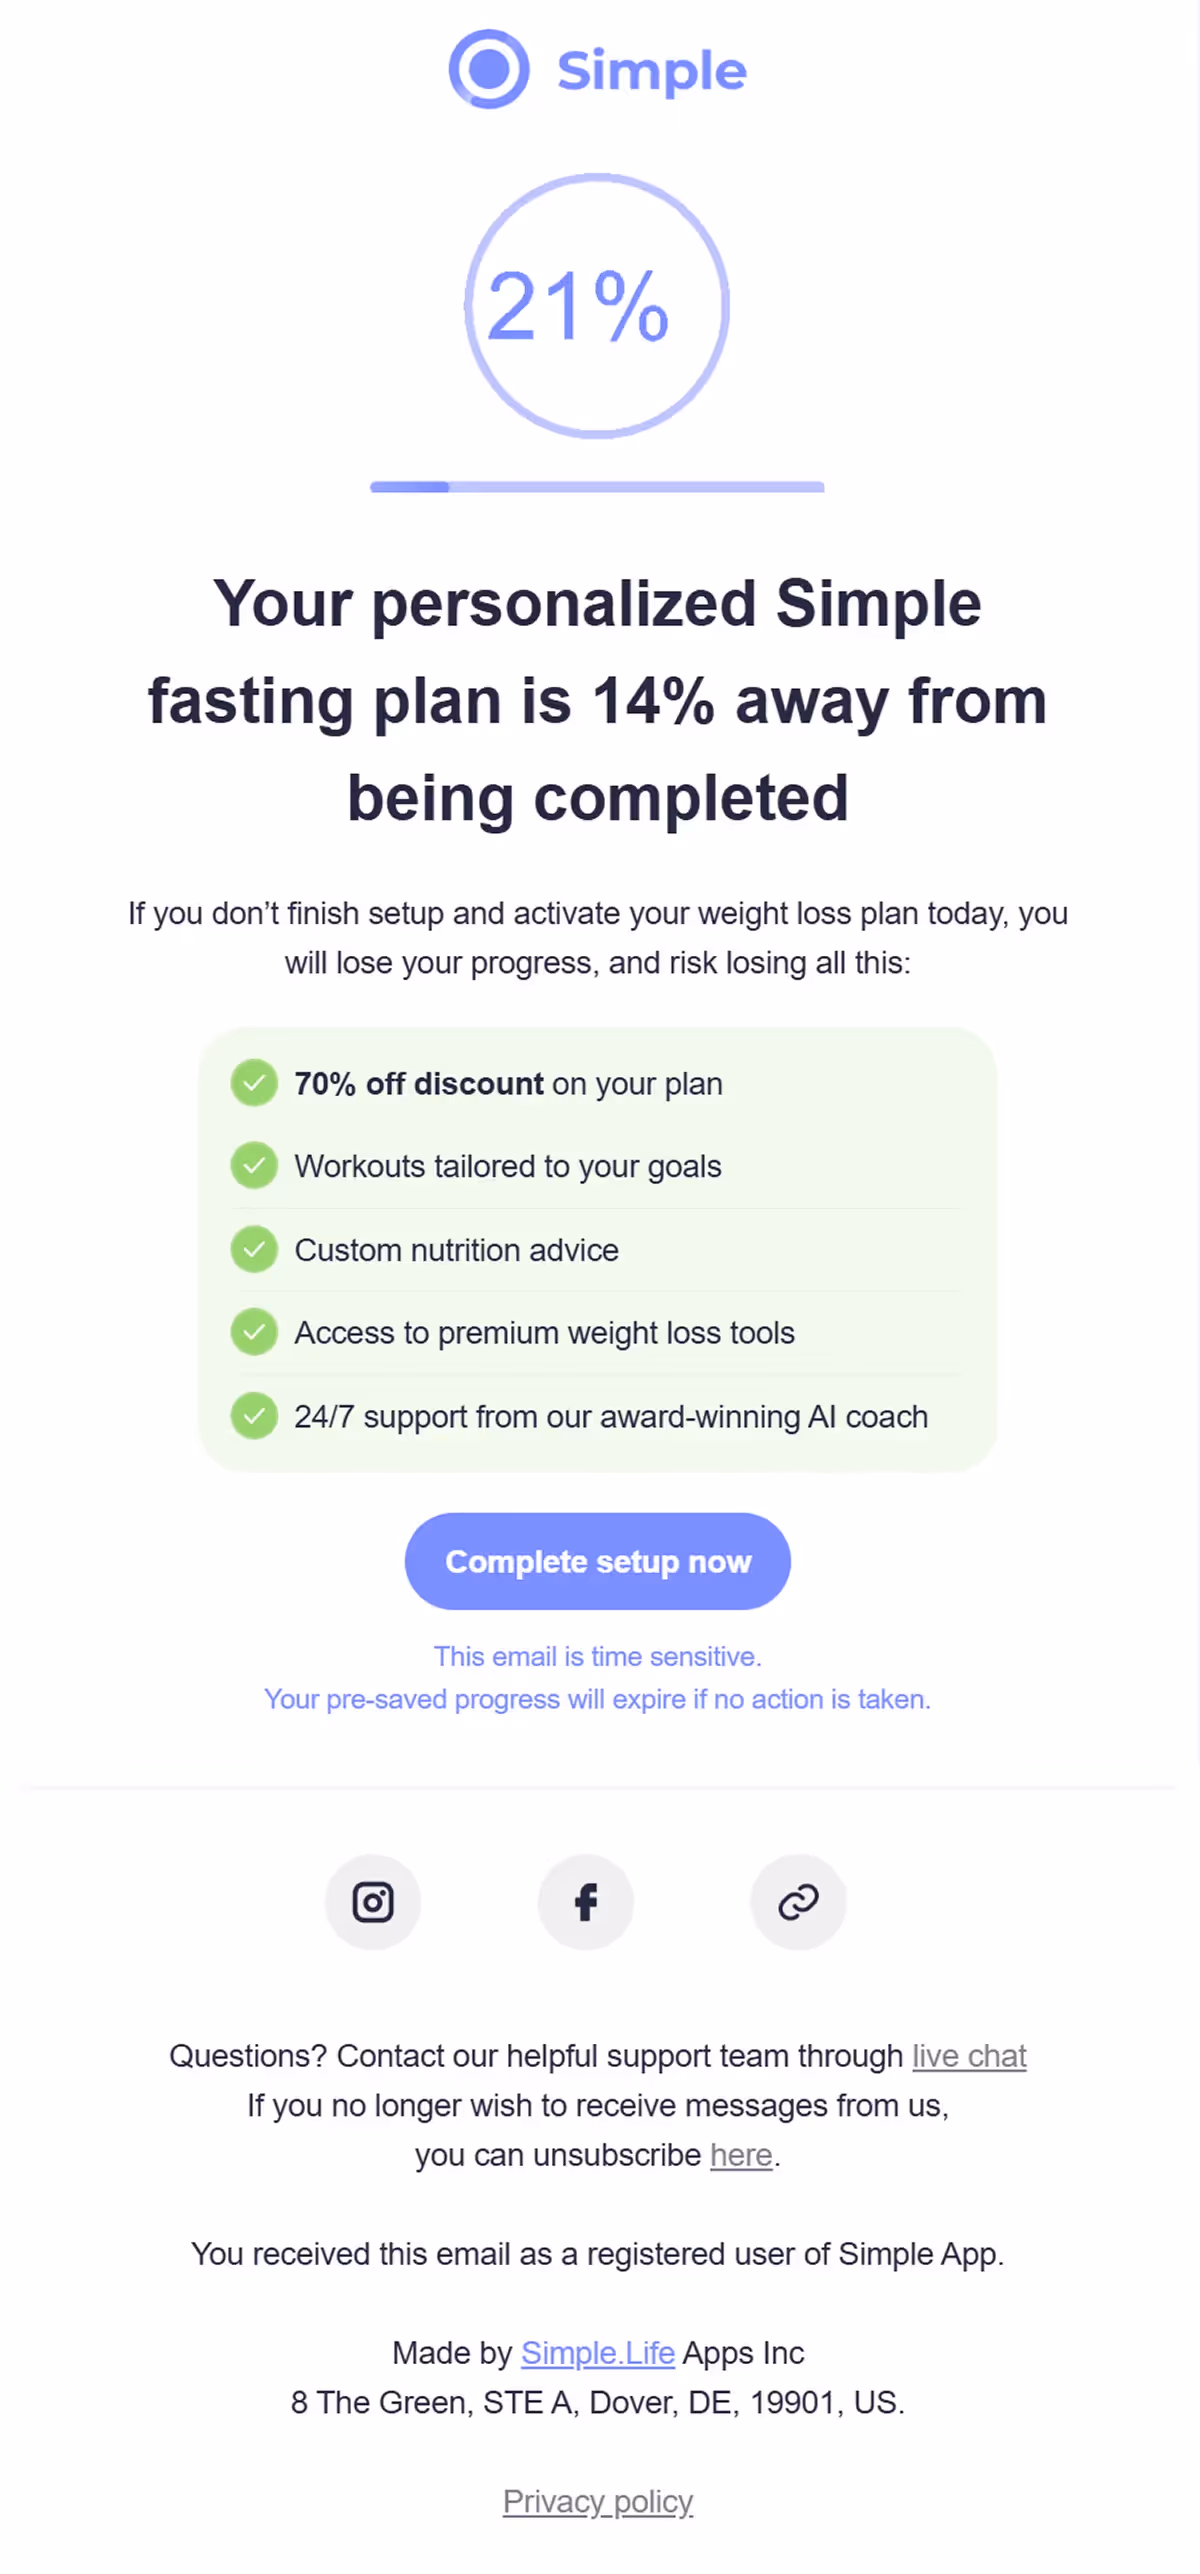Click the chain link website icon
The width and height of the screenshot is (1200, 2574).
click(x=798, y=1902)
